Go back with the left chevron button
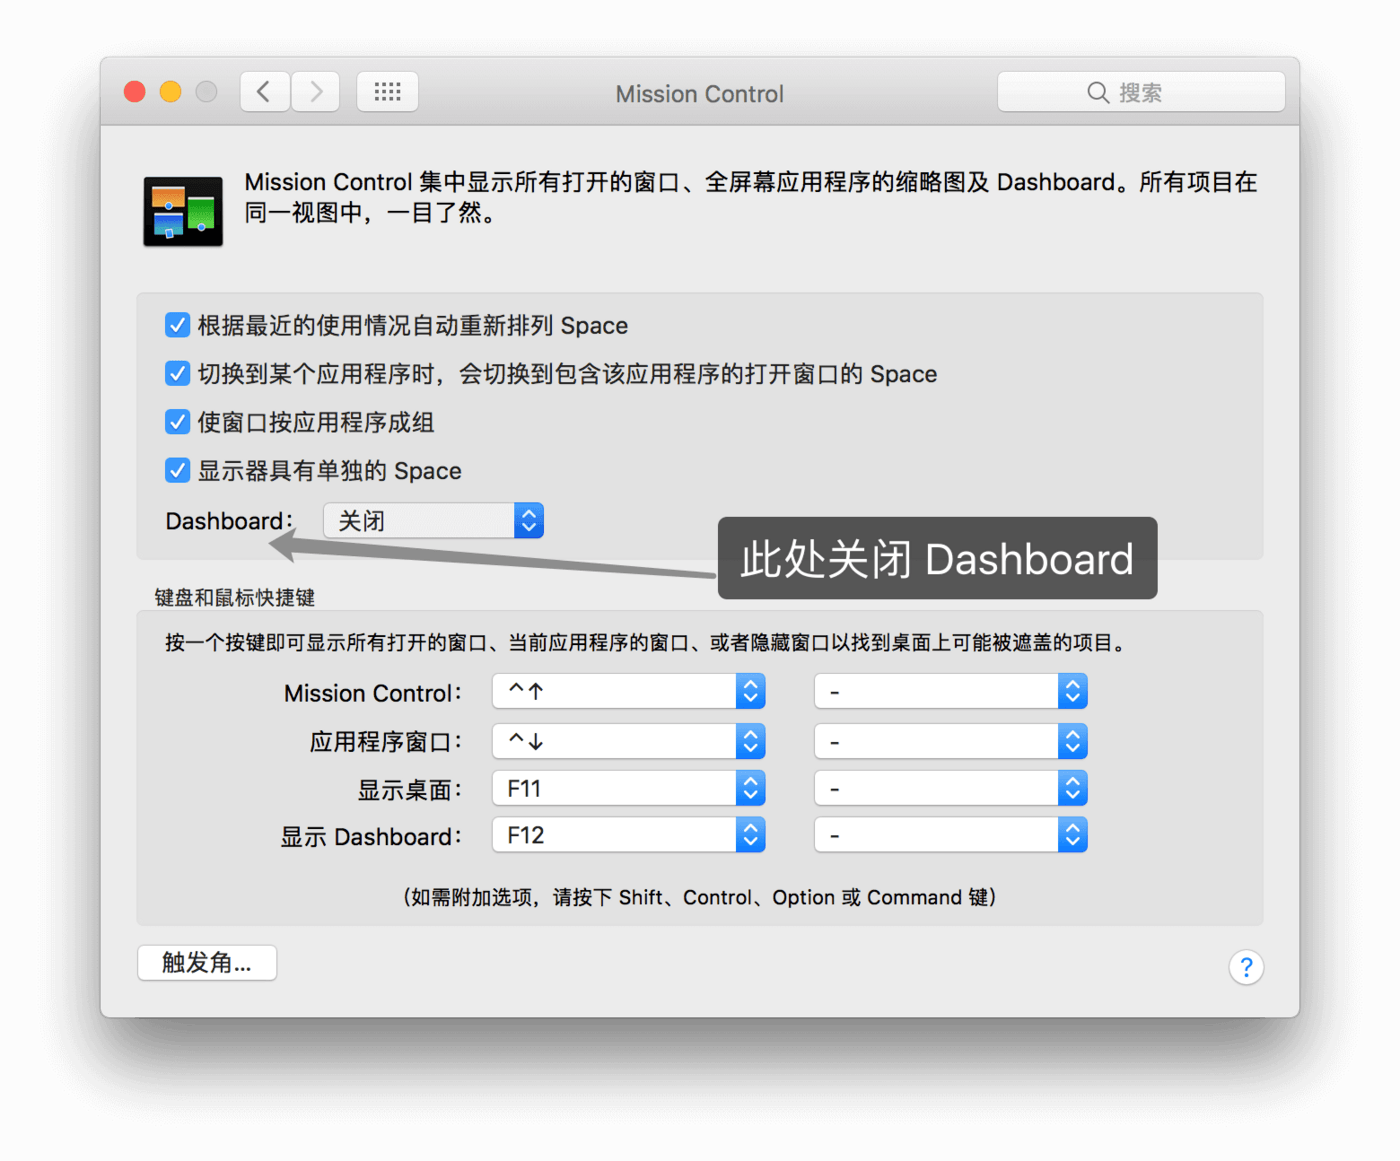The image size is (1400, 1161). (265, 92)
